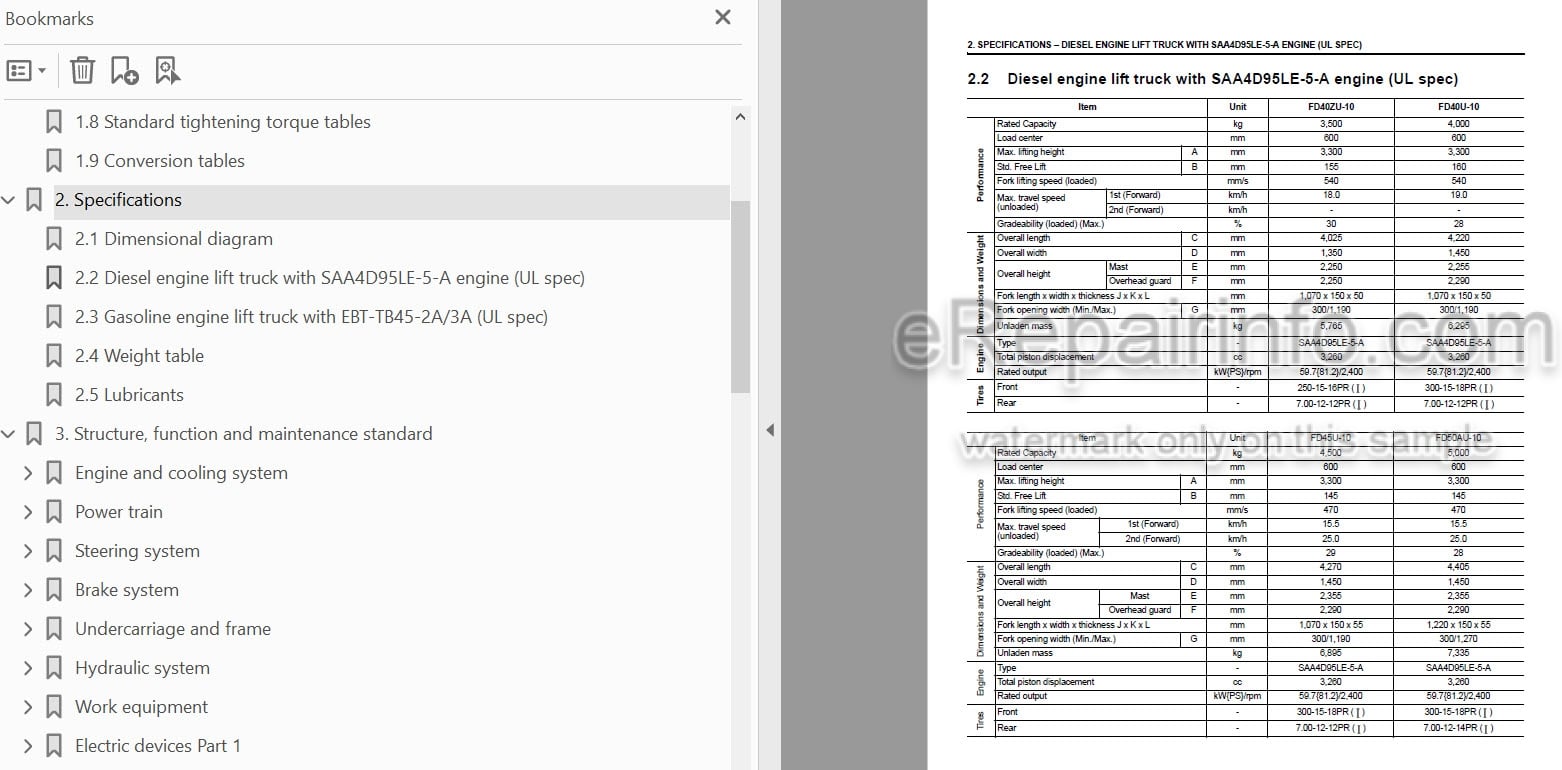Open bookmark 2.1 Dimensional diagram
Image resolution: width=1562 pixels, height=770 pixels.
tap(174, 239)
